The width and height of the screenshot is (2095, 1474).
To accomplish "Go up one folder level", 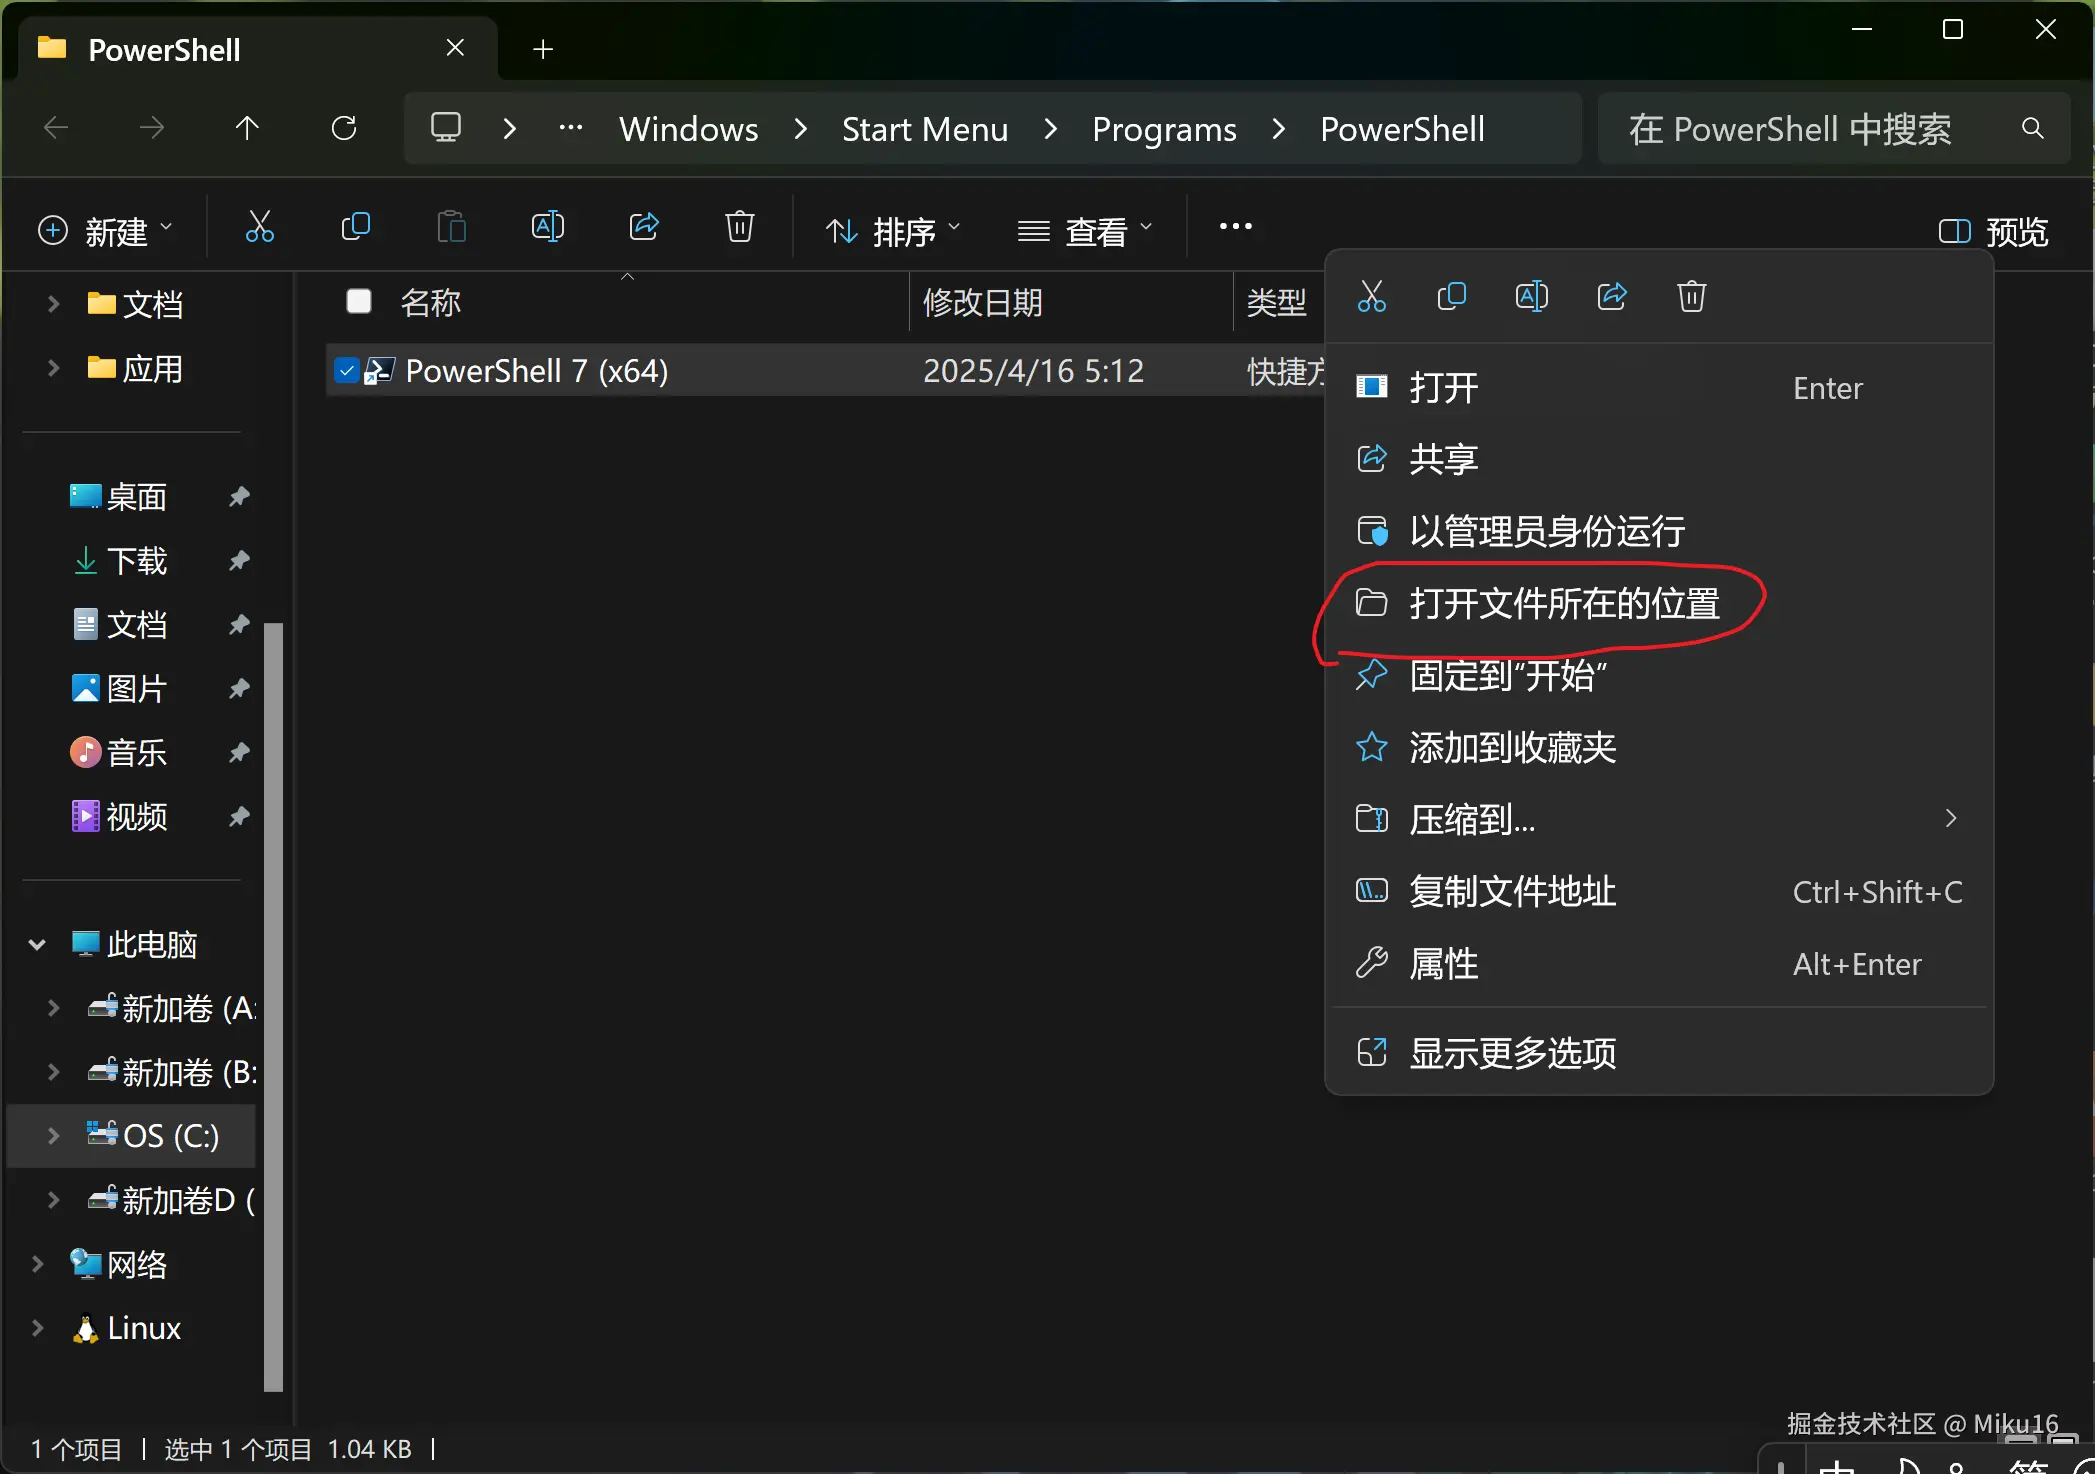I will pos(247,129).
